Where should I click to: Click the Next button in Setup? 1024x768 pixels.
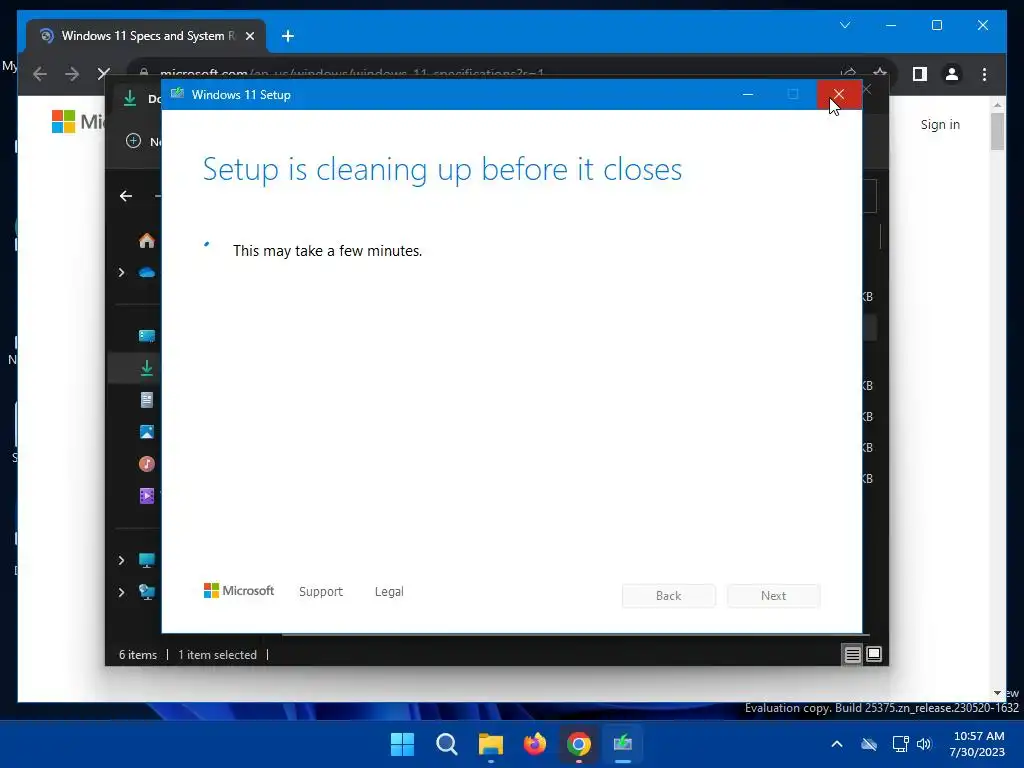(x=773, y=596)
